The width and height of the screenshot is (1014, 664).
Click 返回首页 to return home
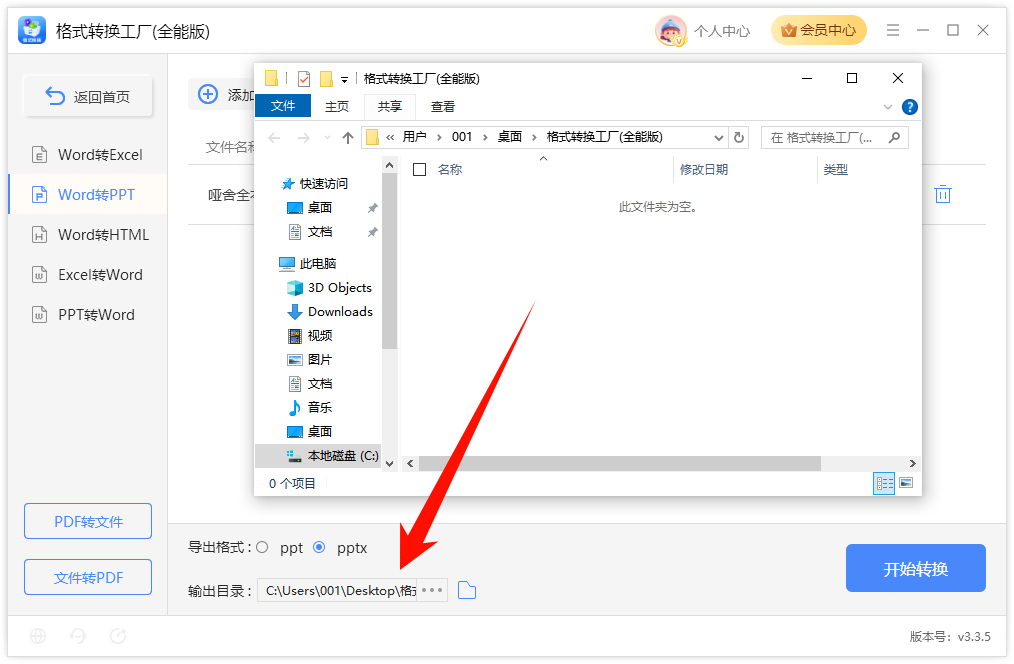88,96
